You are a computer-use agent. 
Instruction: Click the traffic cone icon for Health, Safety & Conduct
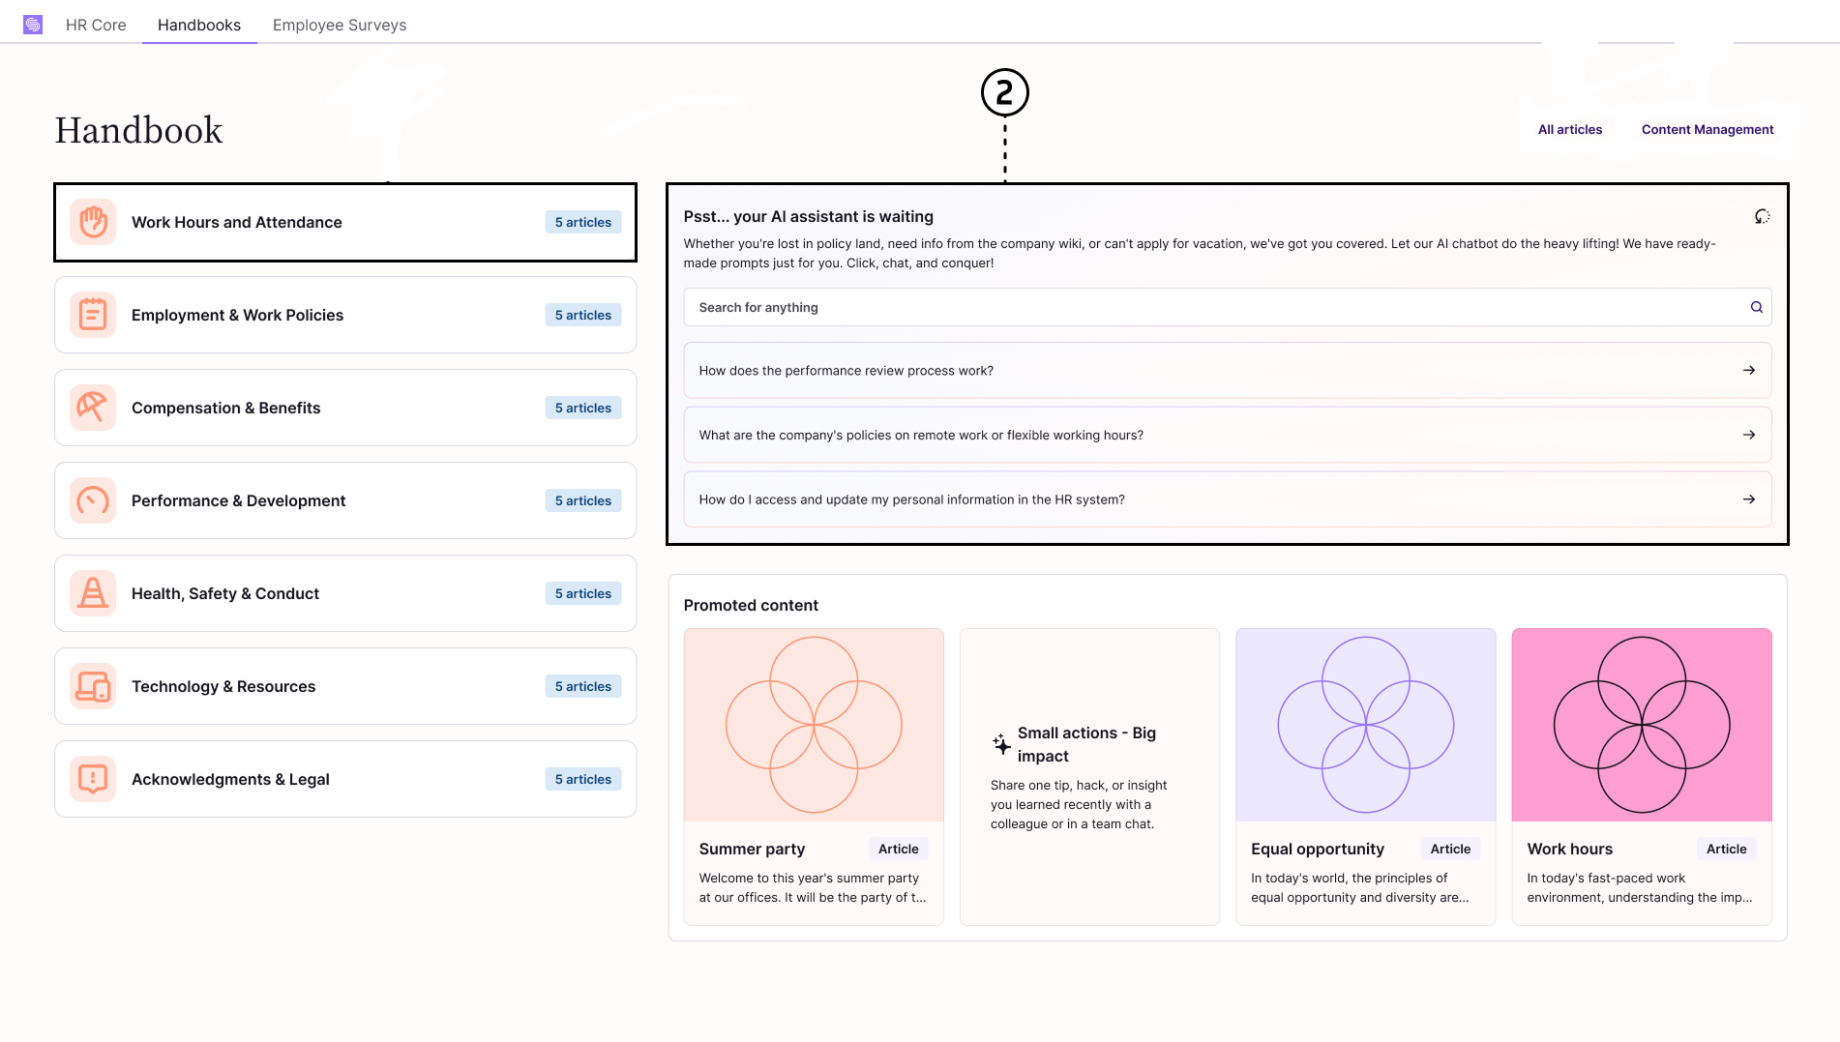(93, 593)
